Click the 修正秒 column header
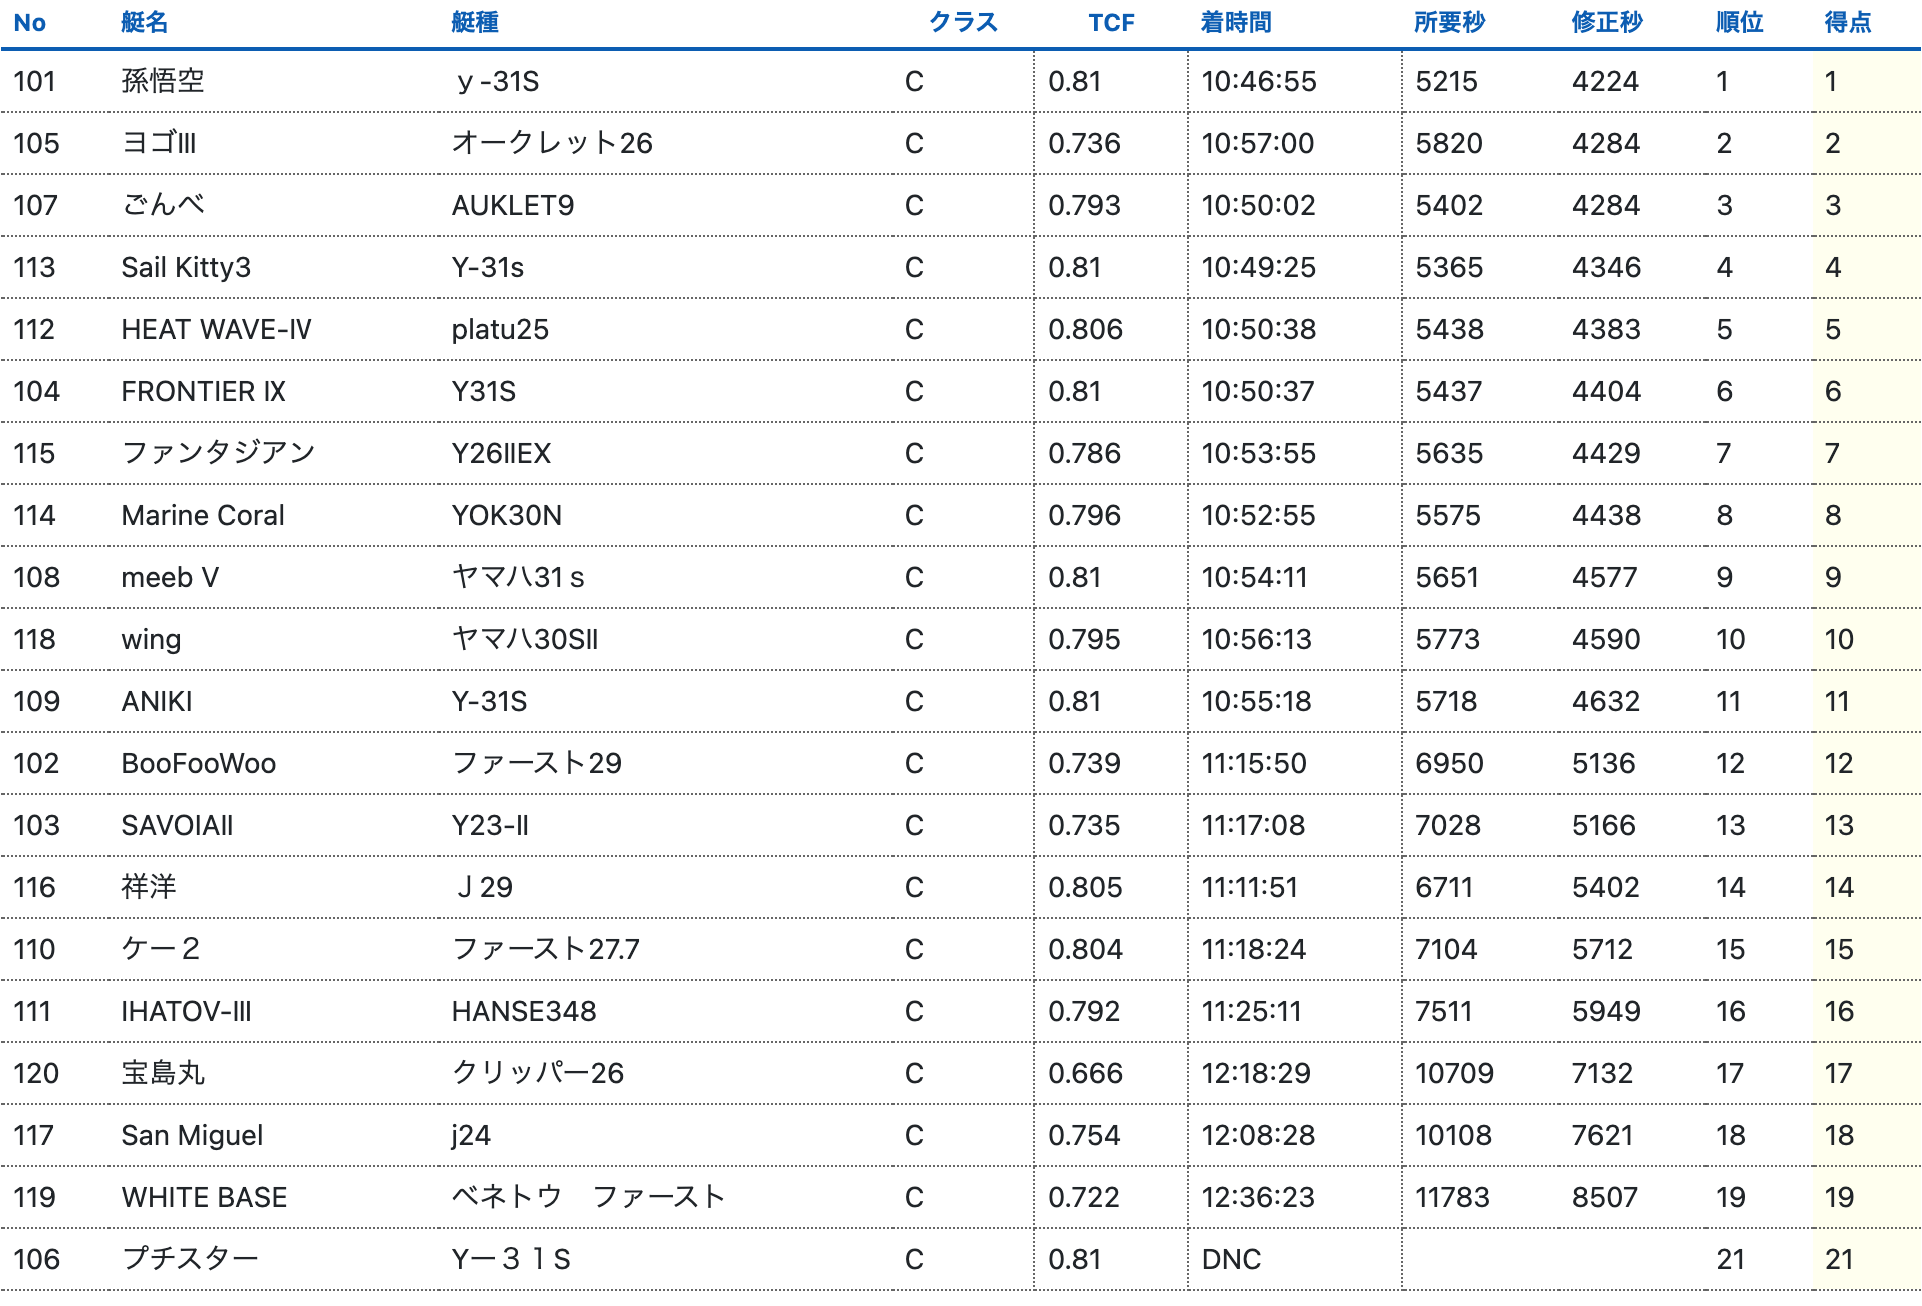This screenshot has height=1306, width=1922. [x=1606, y=23]
